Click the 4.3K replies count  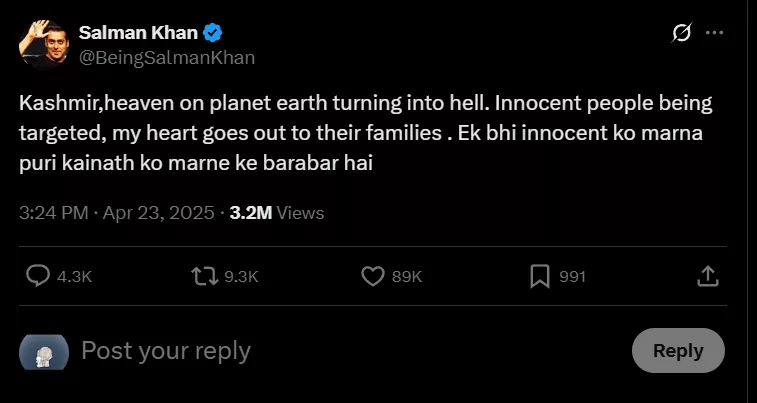[75, 277]
